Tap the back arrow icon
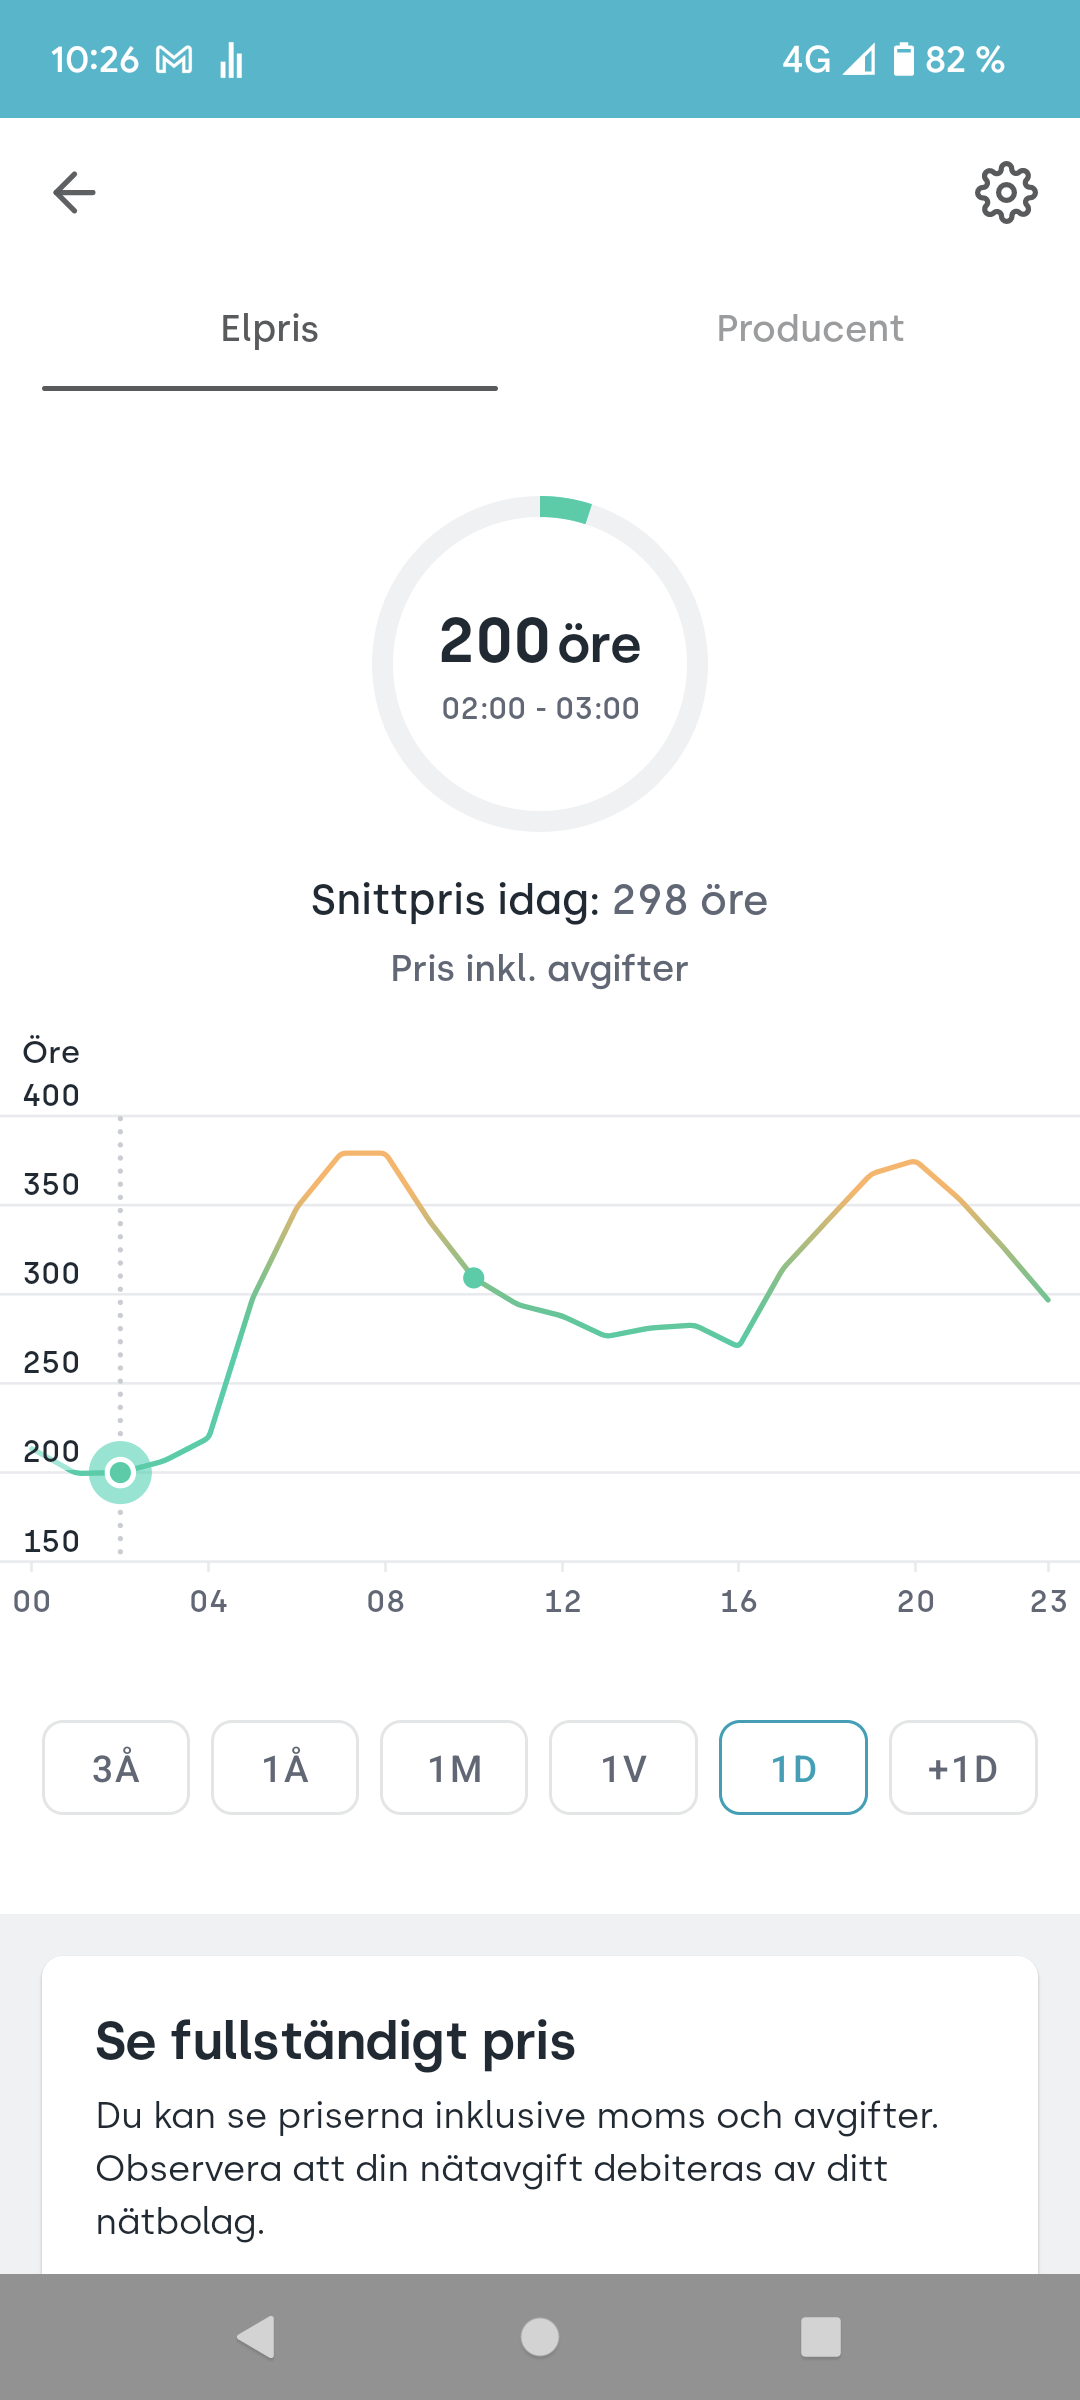 74,192
